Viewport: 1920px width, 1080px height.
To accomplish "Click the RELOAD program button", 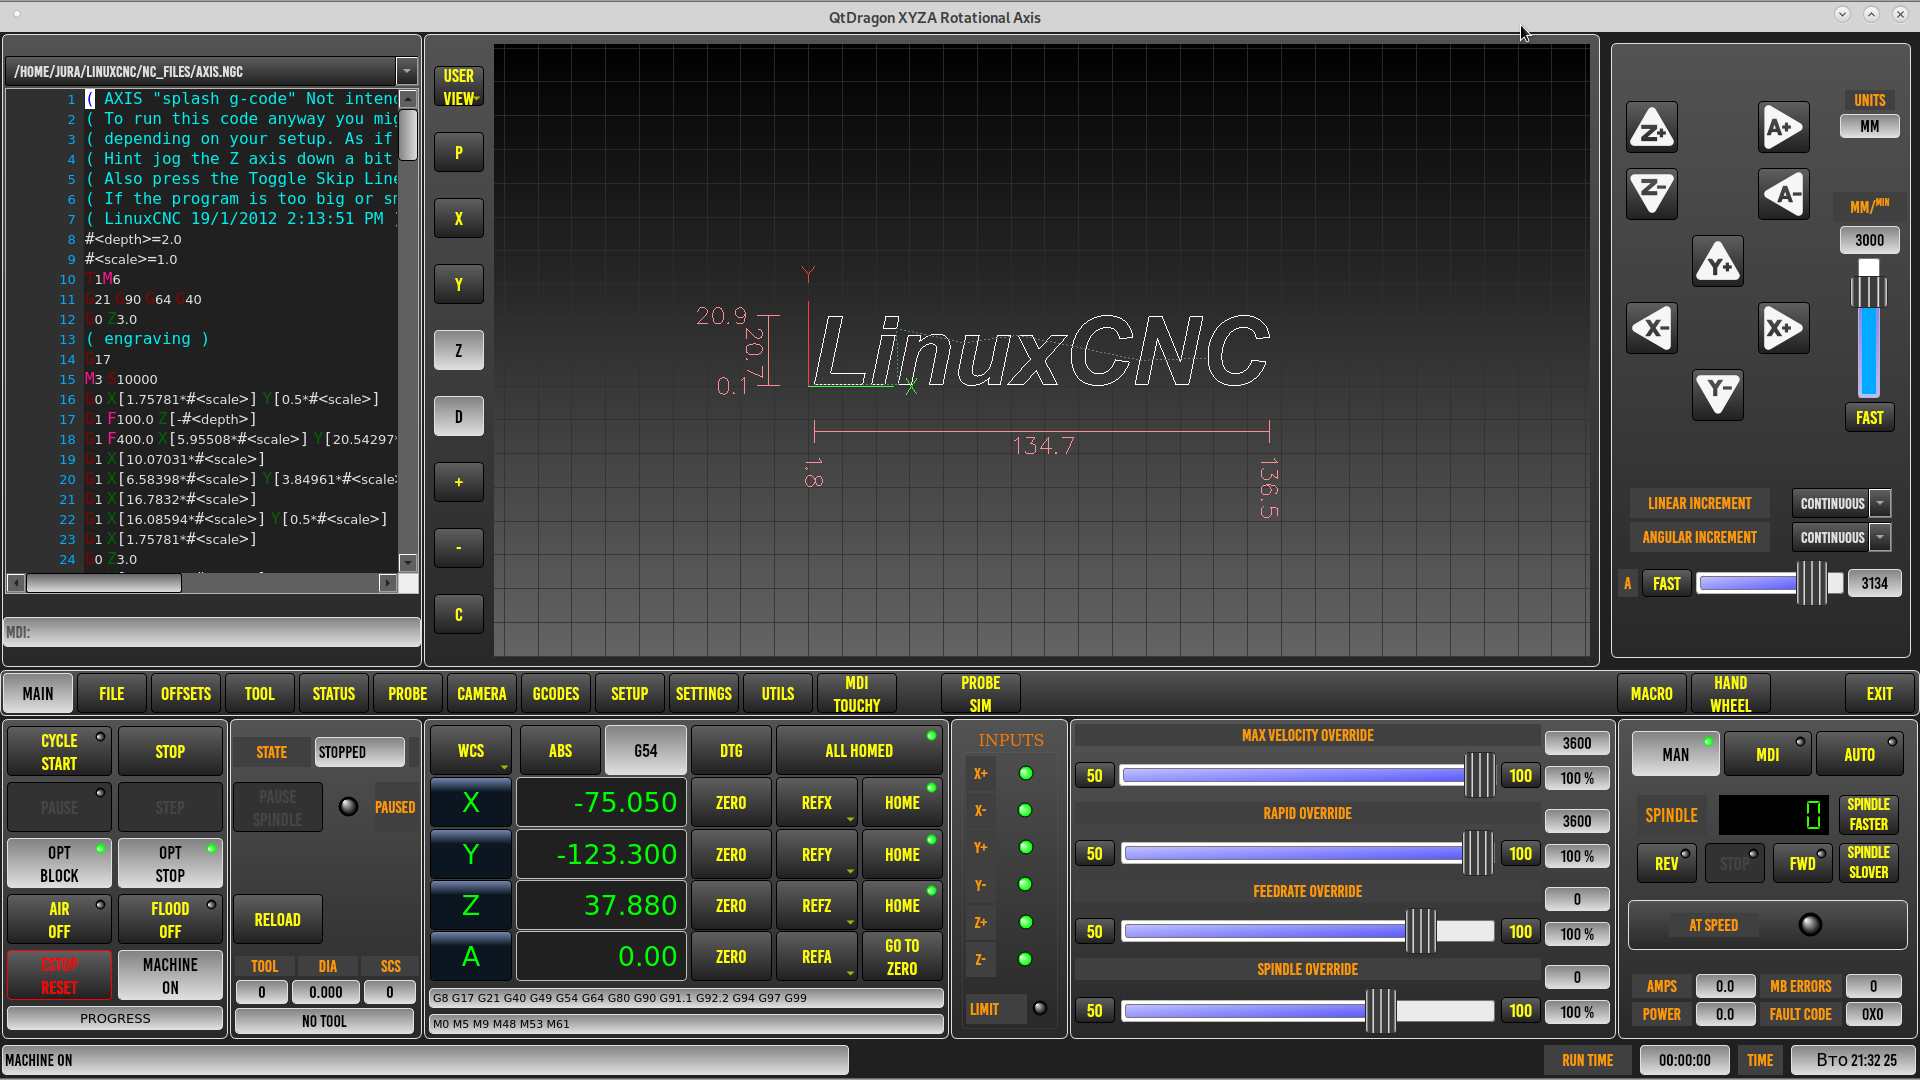I will click(278, 920).
